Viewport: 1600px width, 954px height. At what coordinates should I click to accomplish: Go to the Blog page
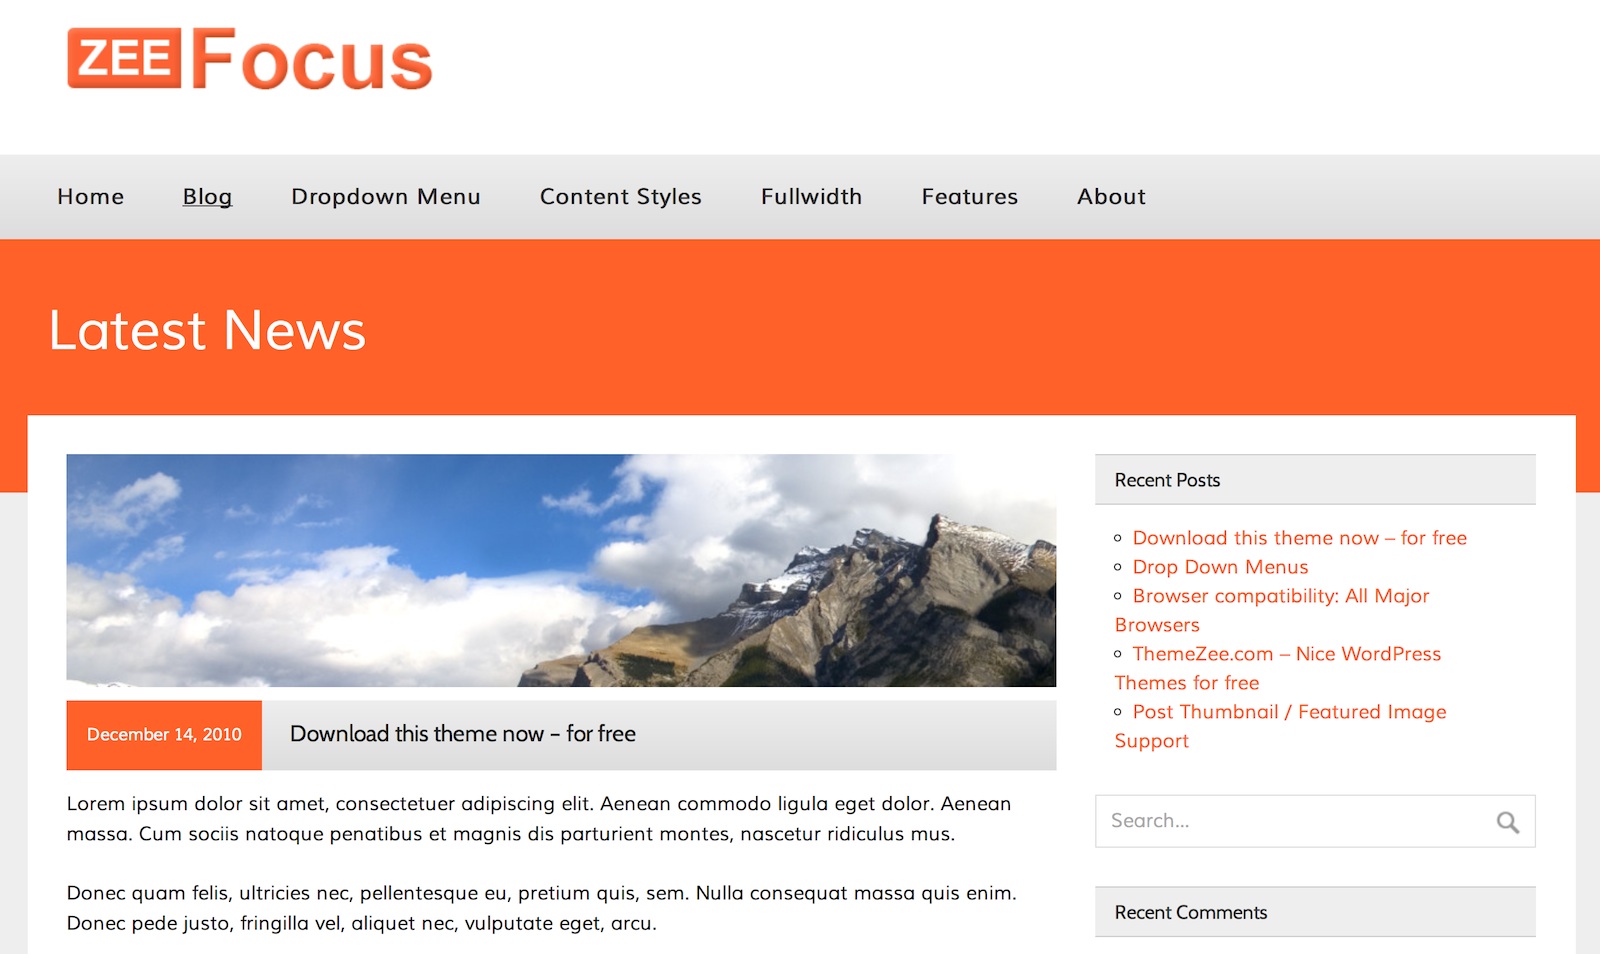[x=207, y=197]
